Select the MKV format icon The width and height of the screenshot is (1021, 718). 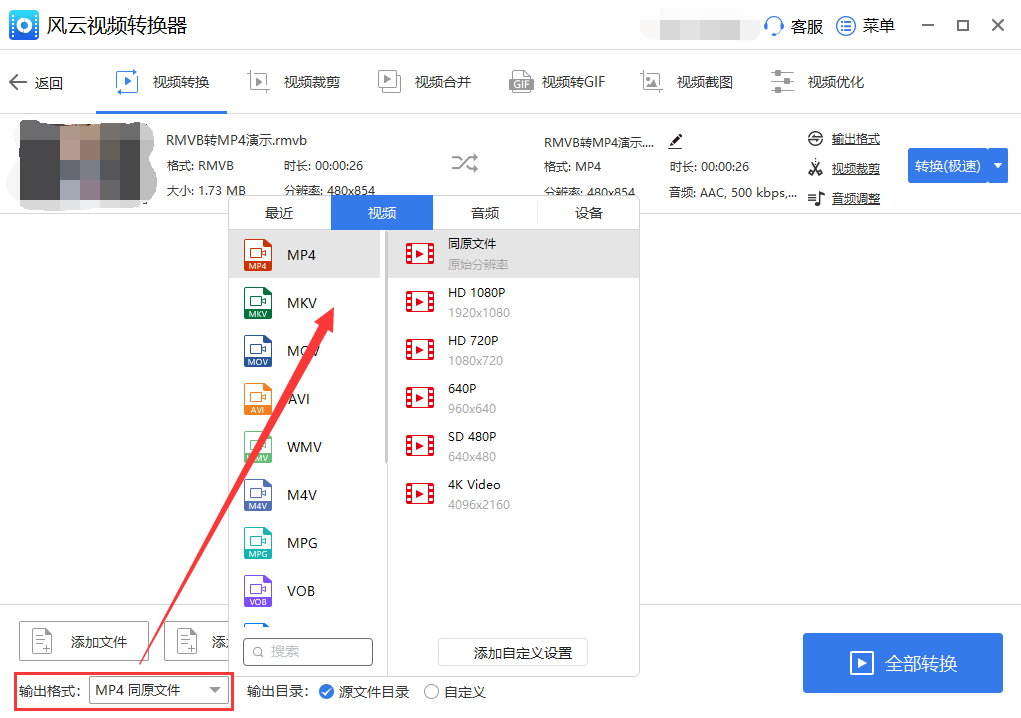(x=258, y=303)
